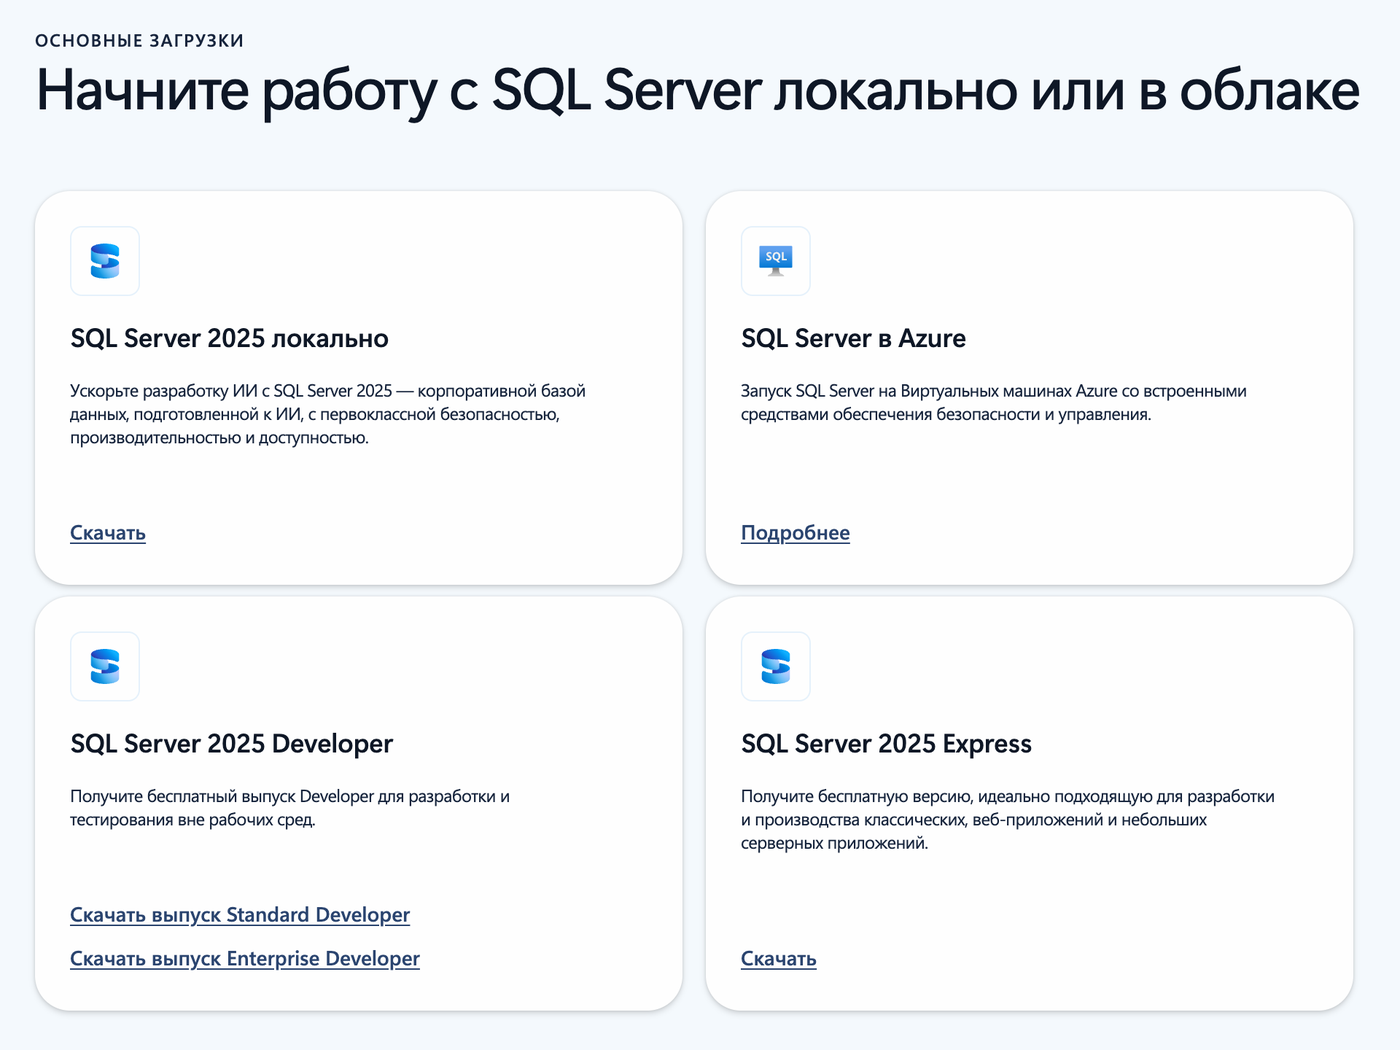This screenshot has width=1400, height=1050.
Task: Click description starting with Ускорьте разработку ИИ
Action: tap(328, 414)
